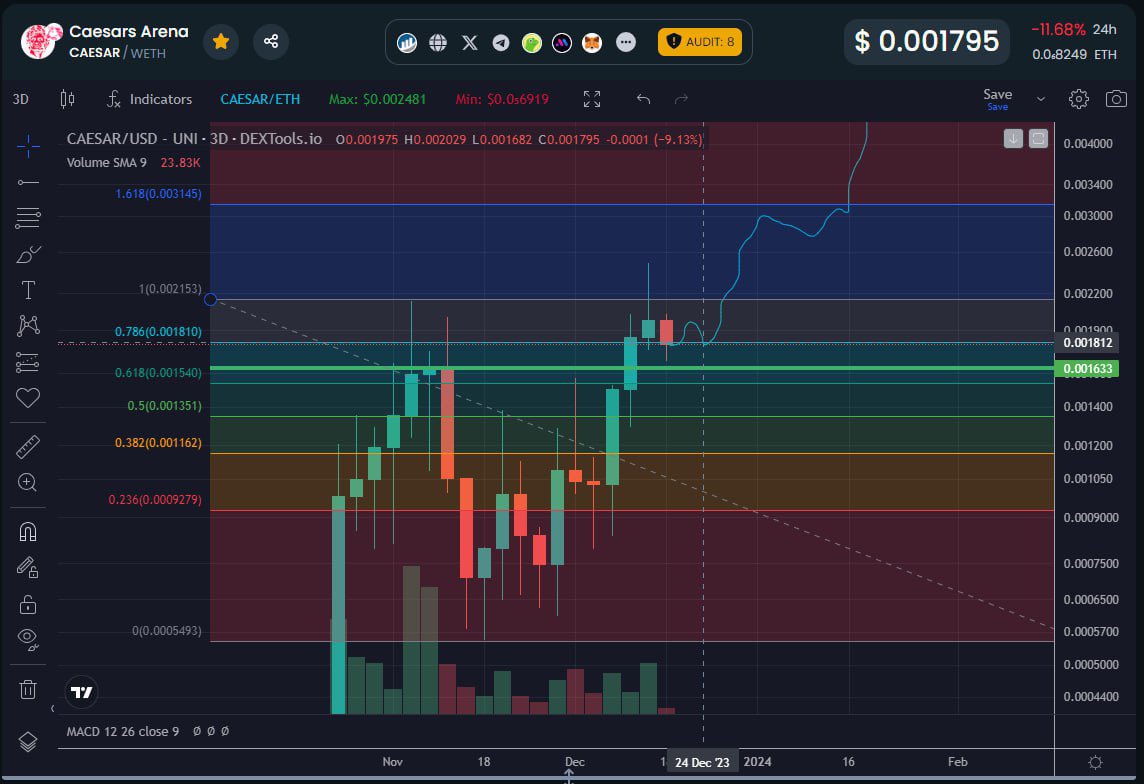Click the Min price label in red

point(502,99)
